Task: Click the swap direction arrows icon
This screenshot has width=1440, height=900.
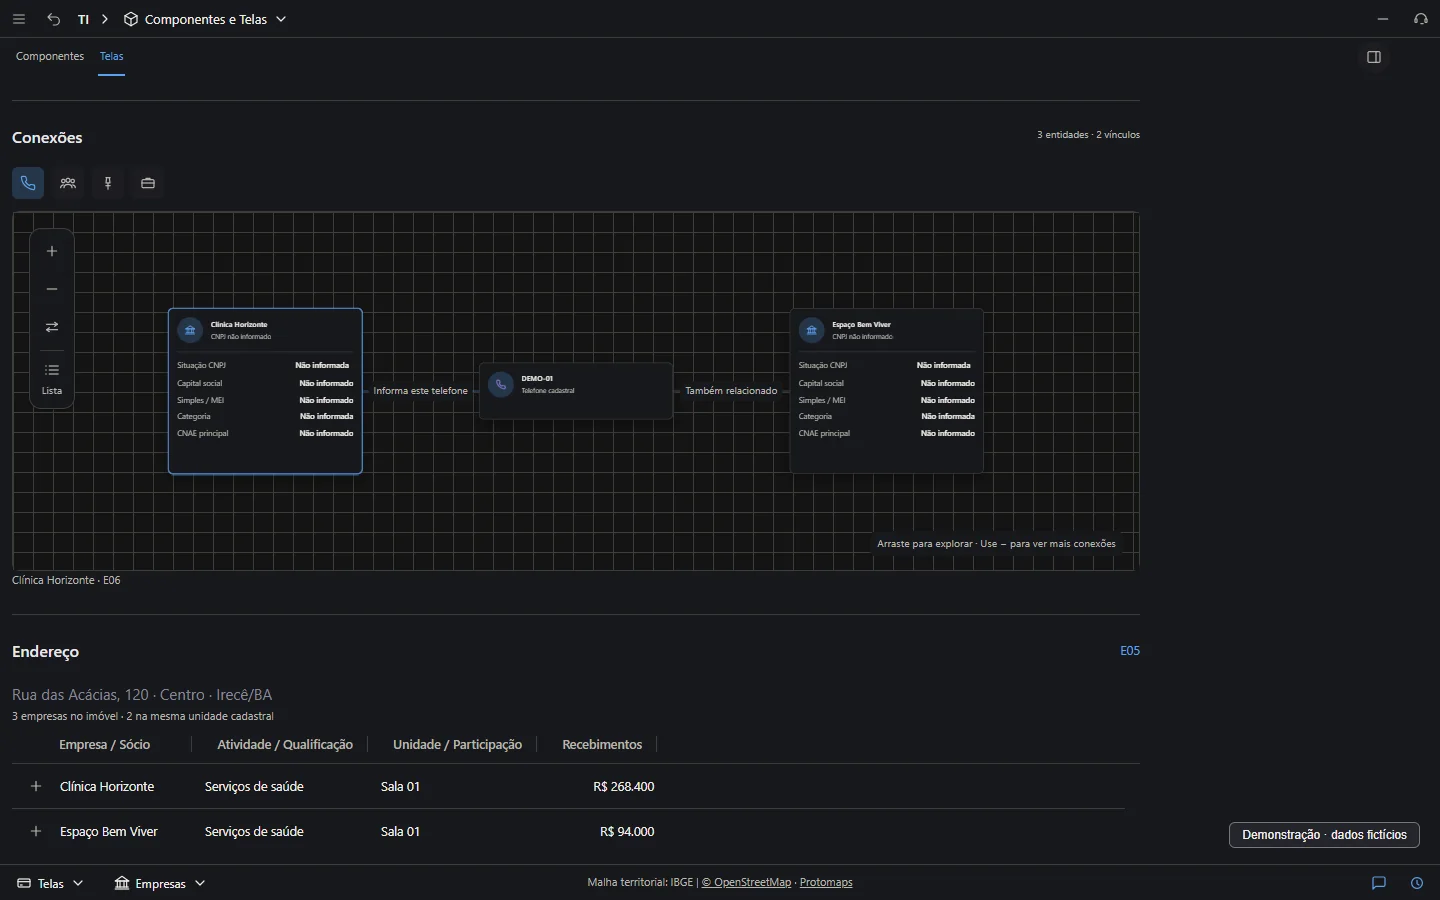Action: (x=52, y=327)
